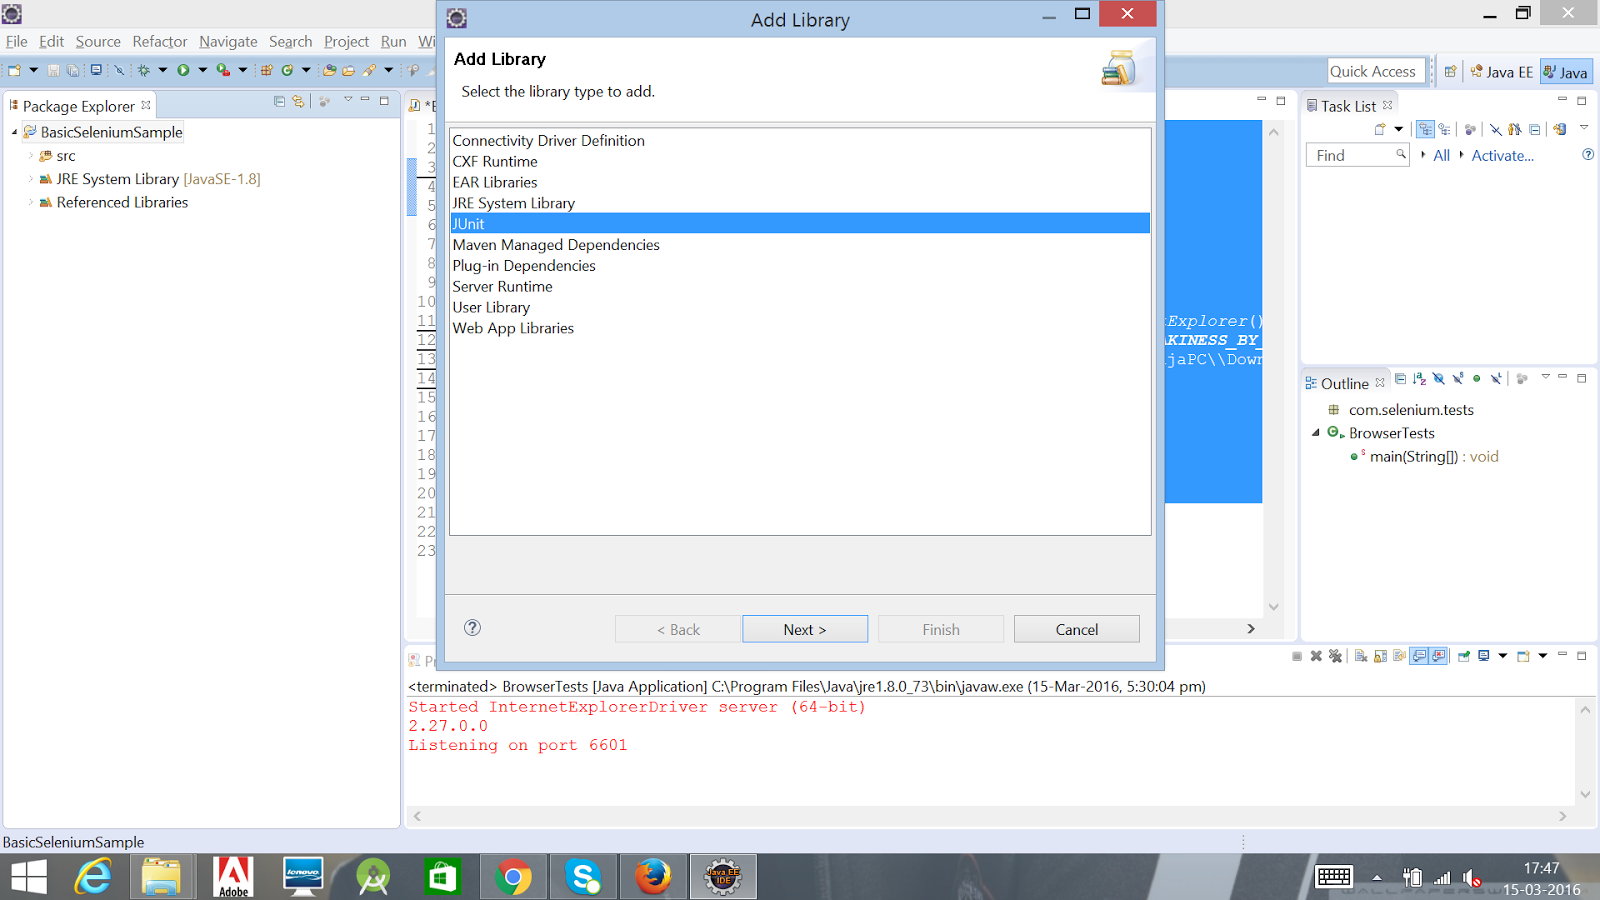Click the All link in Task List
Image resolution: width=1600 pixels, height=900 pixels.
click(x=1441, y=155)
